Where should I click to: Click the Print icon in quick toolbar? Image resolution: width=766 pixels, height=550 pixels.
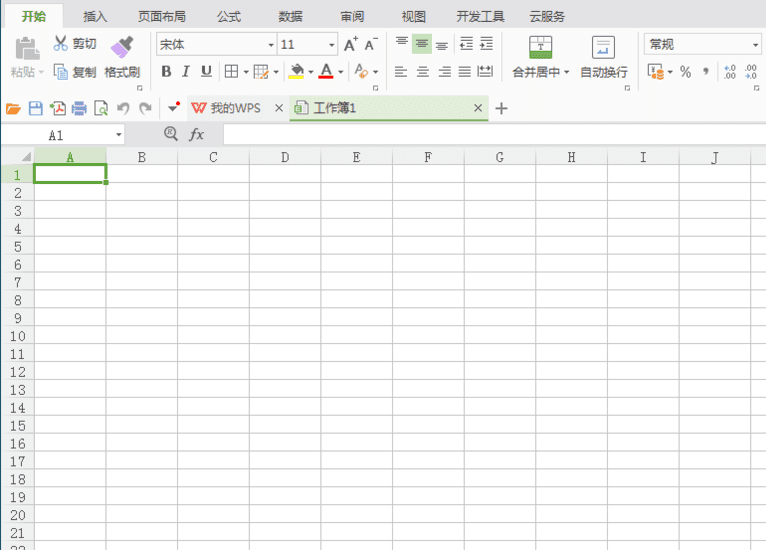click(79, 108)
